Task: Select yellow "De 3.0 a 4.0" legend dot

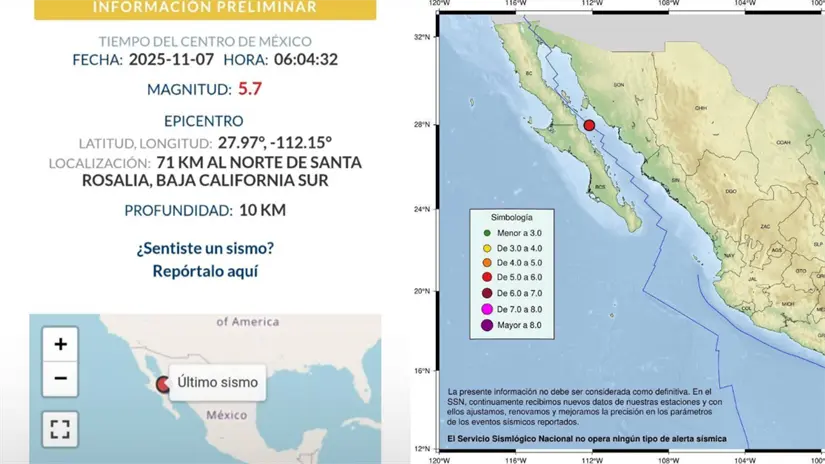Action: 485,248
